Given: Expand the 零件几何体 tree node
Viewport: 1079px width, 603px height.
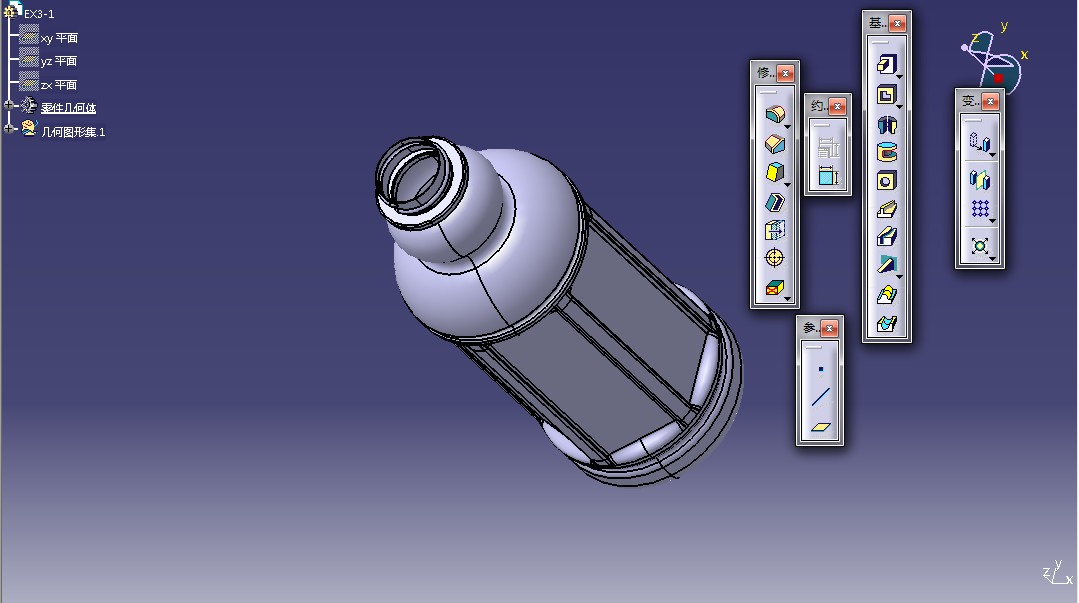Looking at the screenshot, I should [x=9, y=105].
